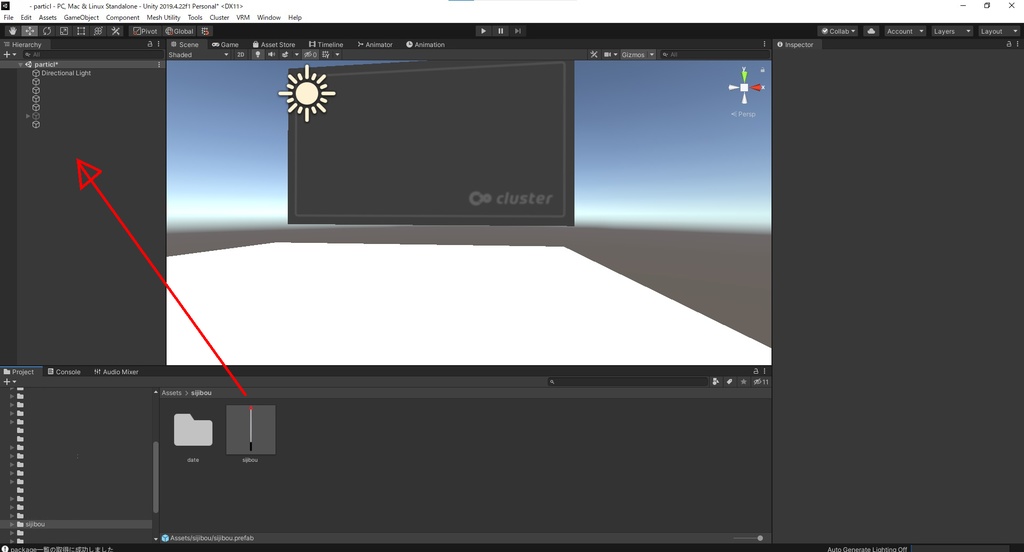Click the Hierarchy search field
The height and width of the screenshot is (552, 1024).
tap(91, 55)
